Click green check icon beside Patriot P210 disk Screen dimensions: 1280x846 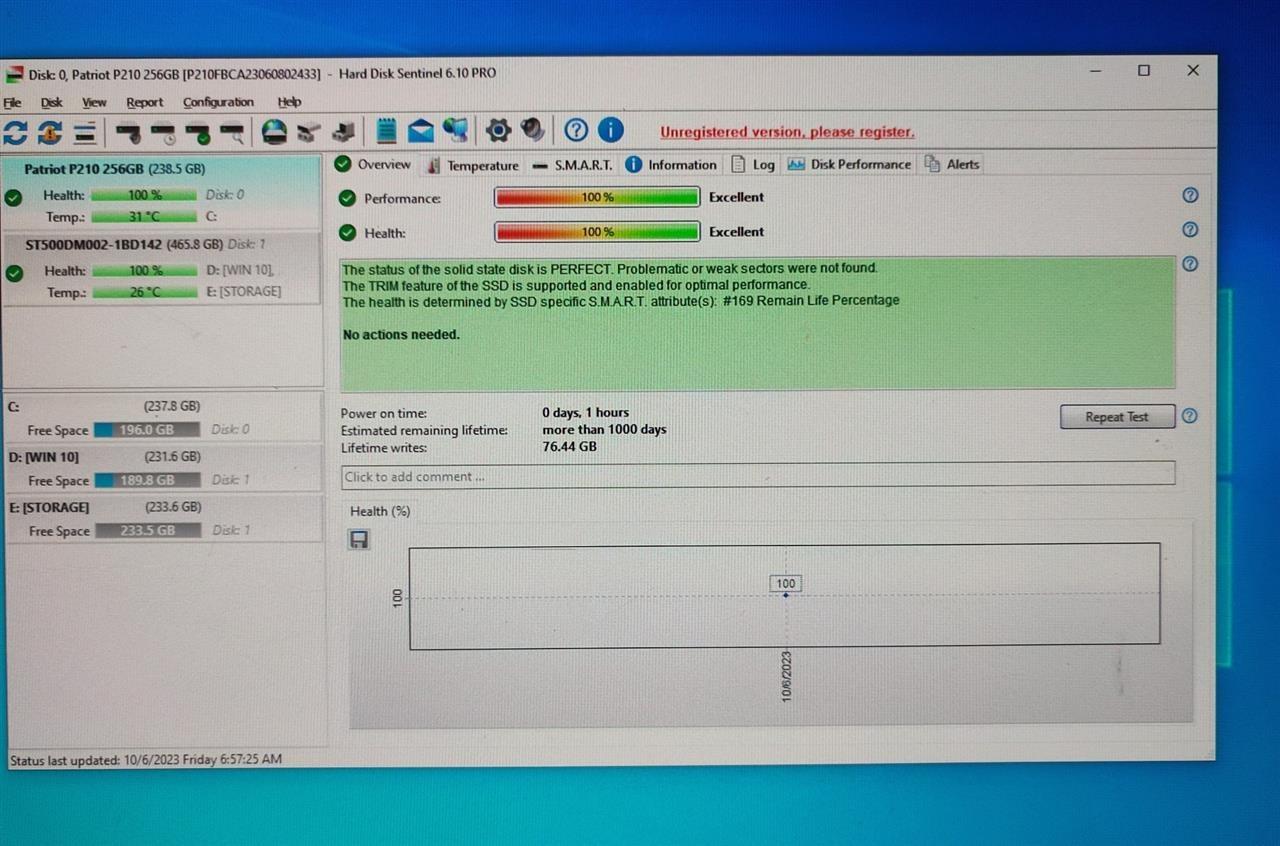click(x=13, y=198)
